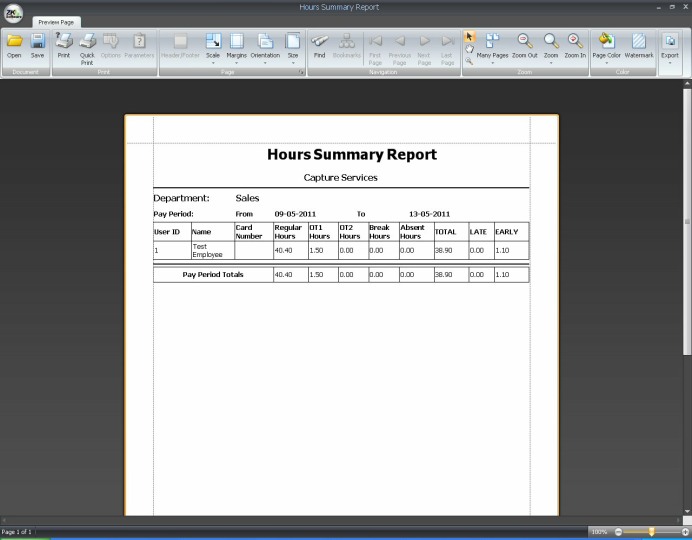This screenshot has width=692, height=540.
Task: Go to Last Page
Action: click(x=448, y=49)
